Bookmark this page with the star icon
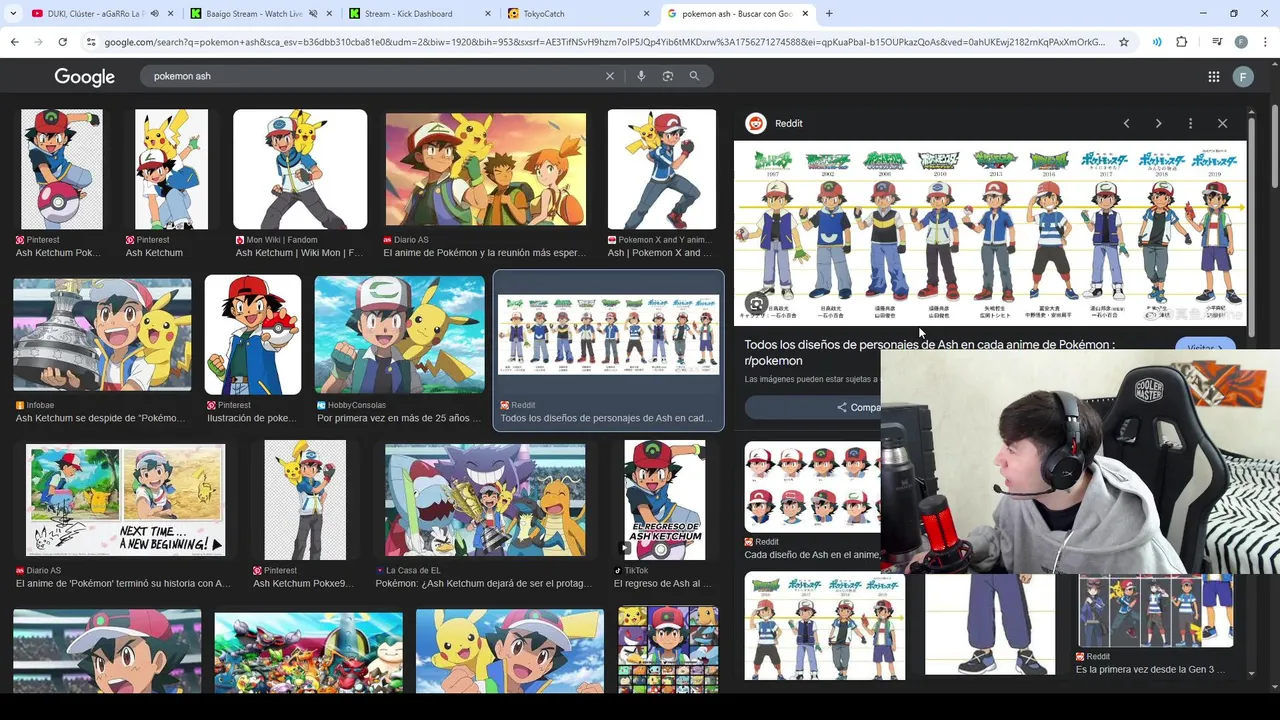 pyautogui.click(x=1124, y=42)
